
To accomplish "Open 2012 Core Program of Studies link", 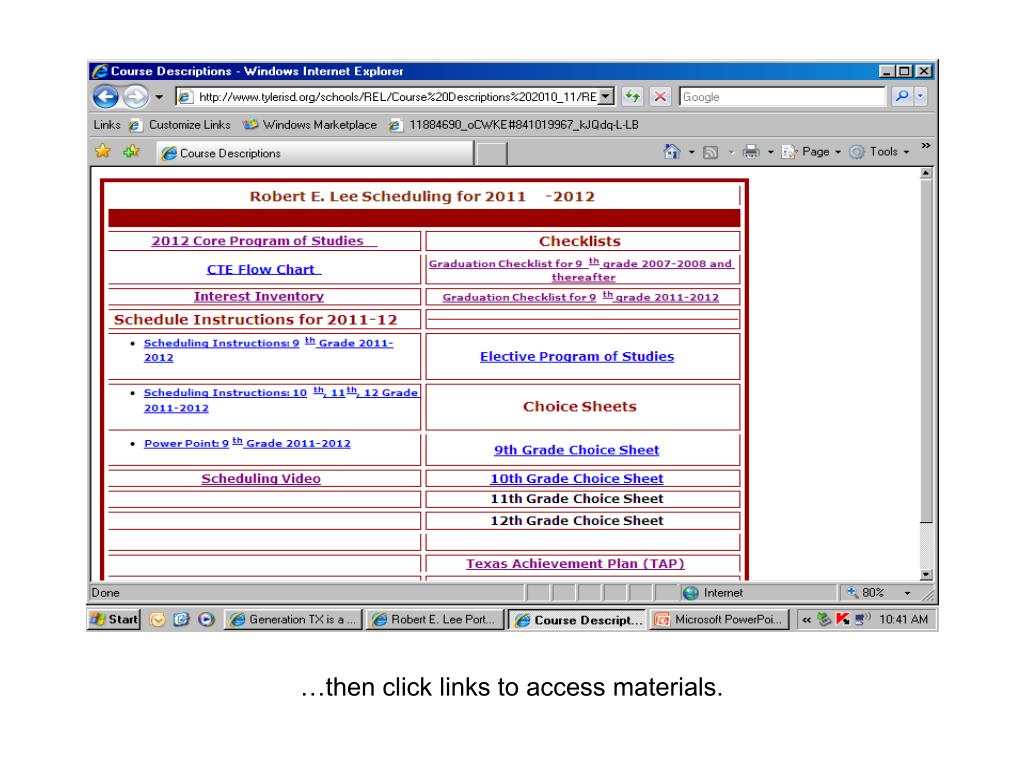I will tap(264, 241).
